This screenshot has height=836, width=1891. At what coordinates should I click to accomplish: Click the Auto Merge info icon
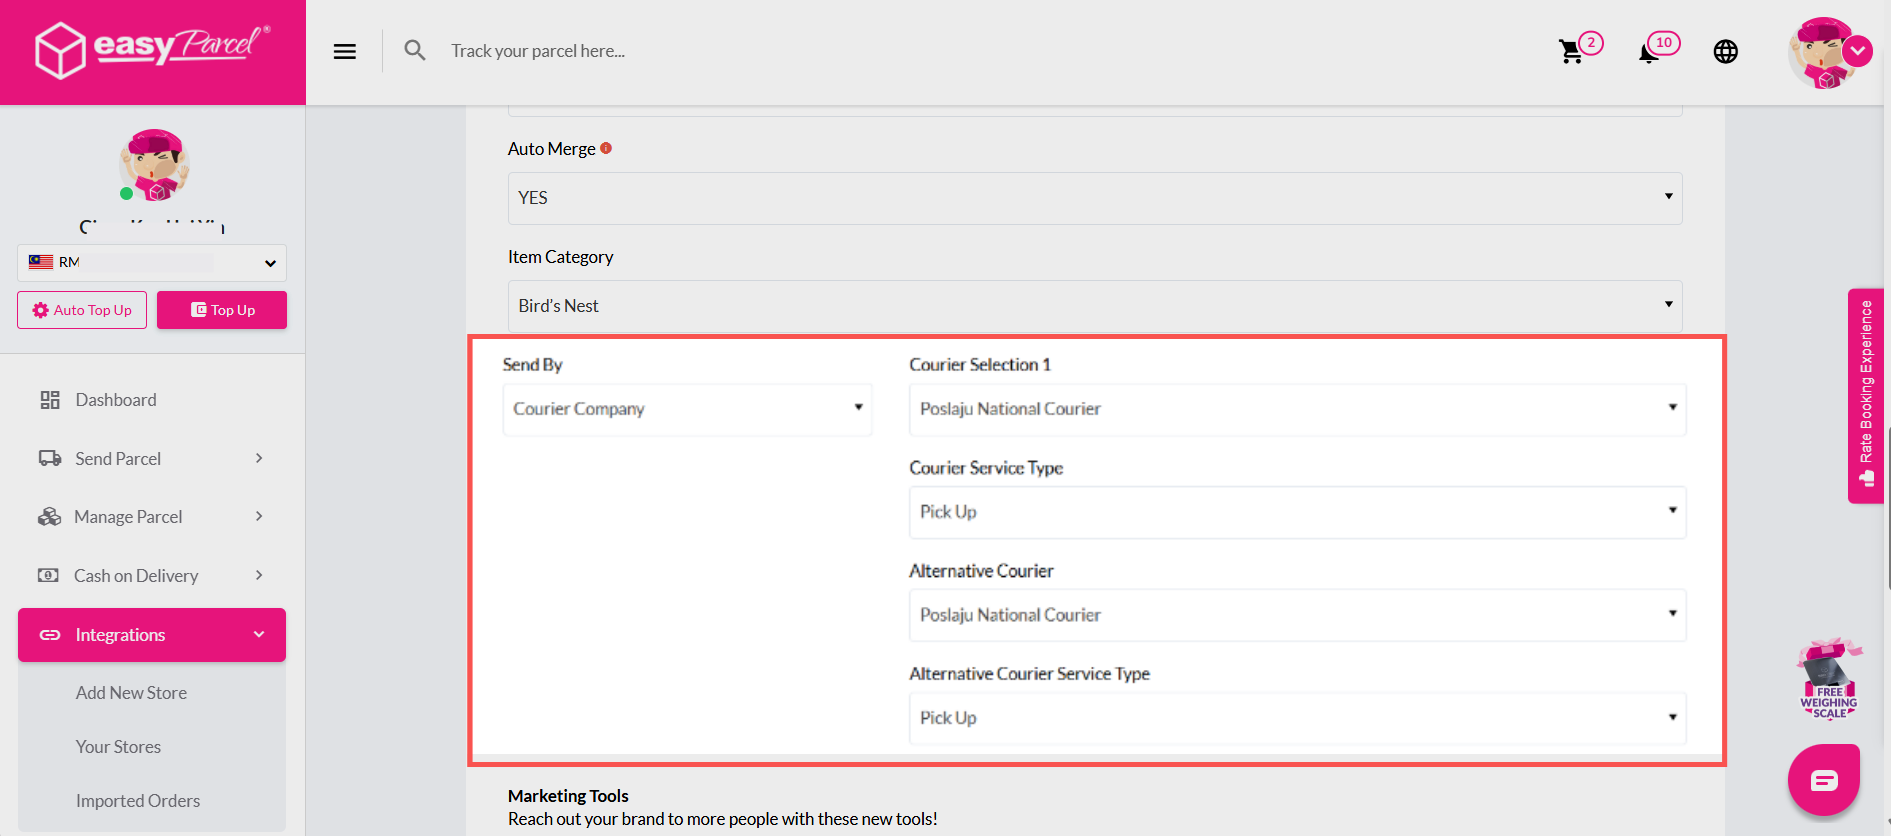[x=606, y=148]
